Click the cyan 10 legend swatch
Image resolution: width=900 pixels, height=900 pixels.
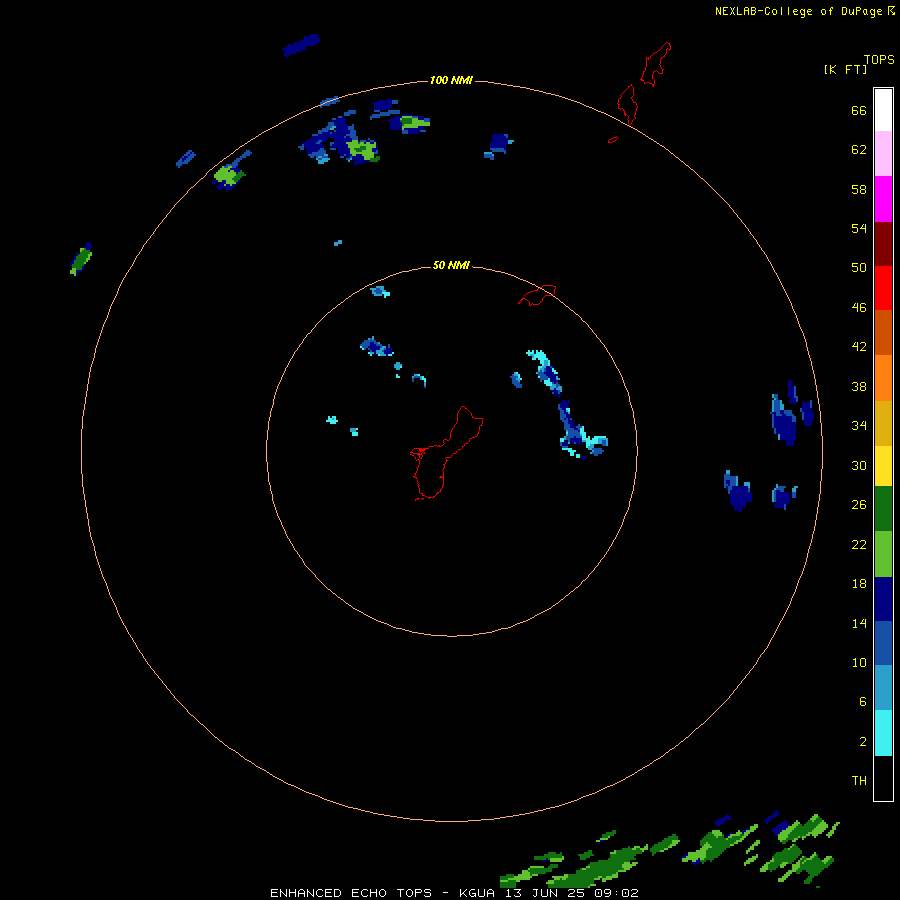point(883,733)
